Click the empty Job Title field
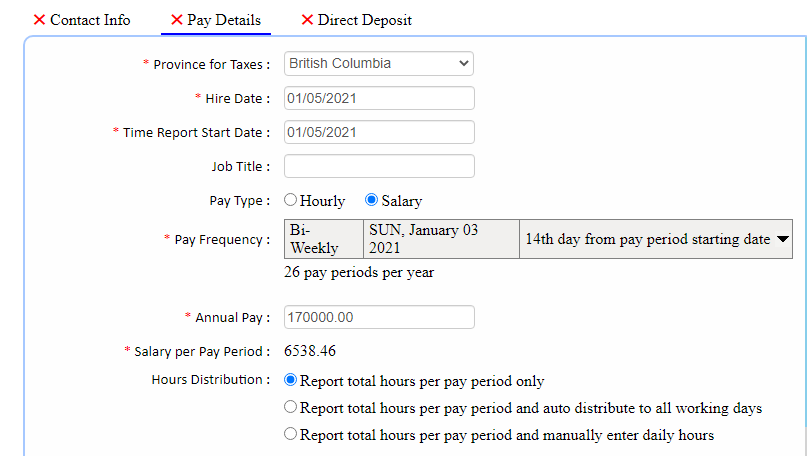 [379, 166]
